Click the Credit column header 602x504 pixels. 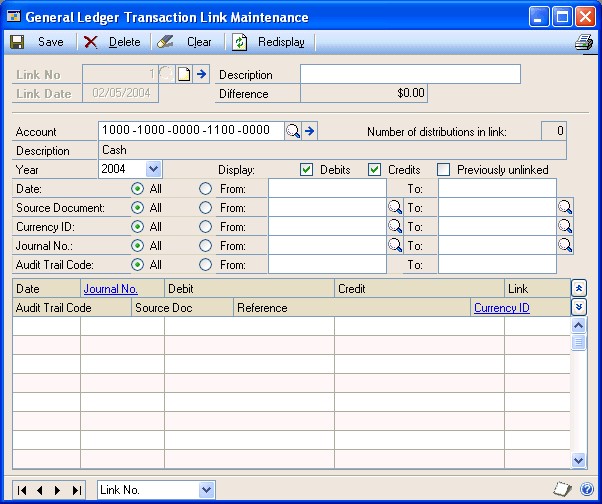click(419, 289)
